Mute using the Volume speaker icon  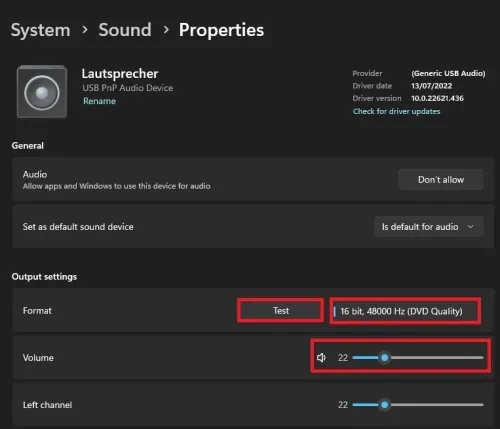tap(321, 358)
